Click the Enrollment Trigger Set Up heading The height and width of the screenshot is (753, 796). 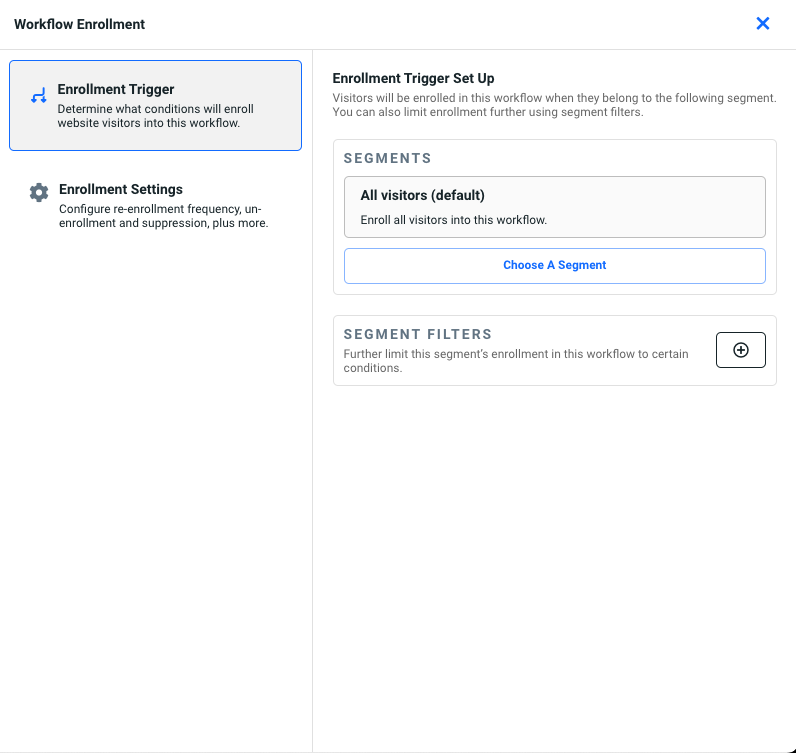tap(413, 78)
